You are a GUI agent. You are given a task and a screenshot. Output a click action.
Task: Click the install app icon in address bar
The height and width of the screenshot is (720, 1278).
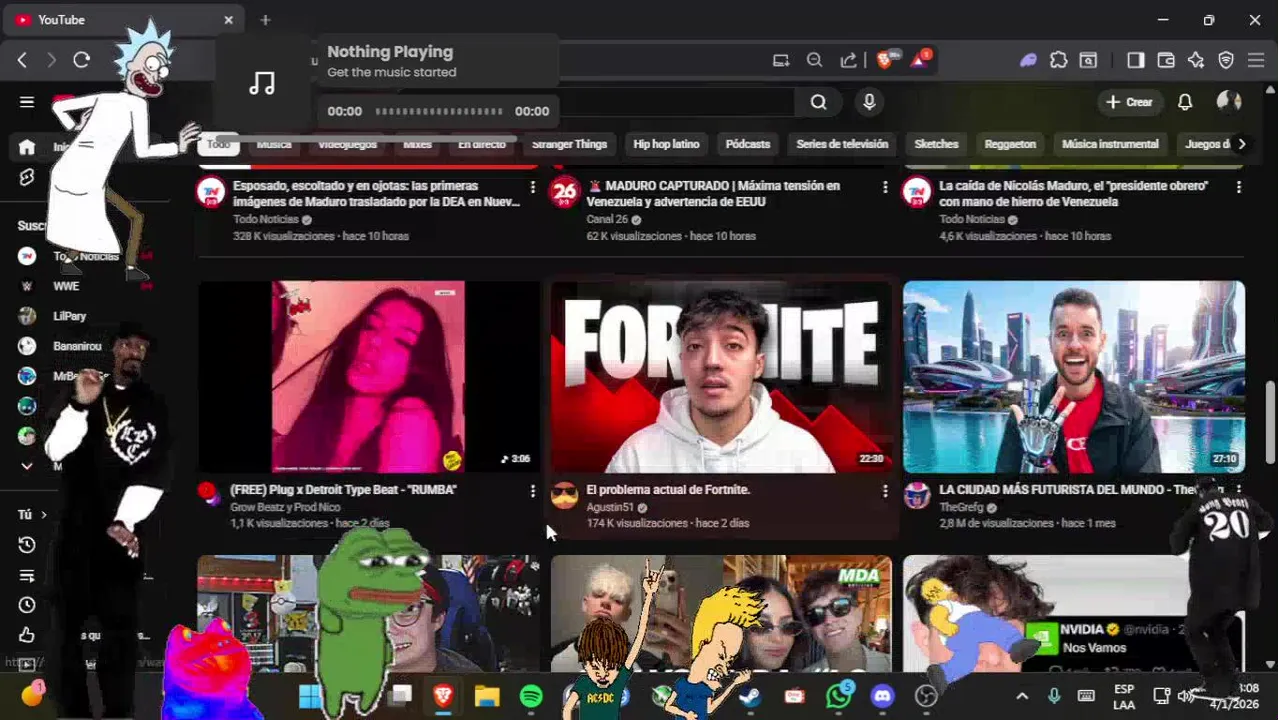coord(781,60)
